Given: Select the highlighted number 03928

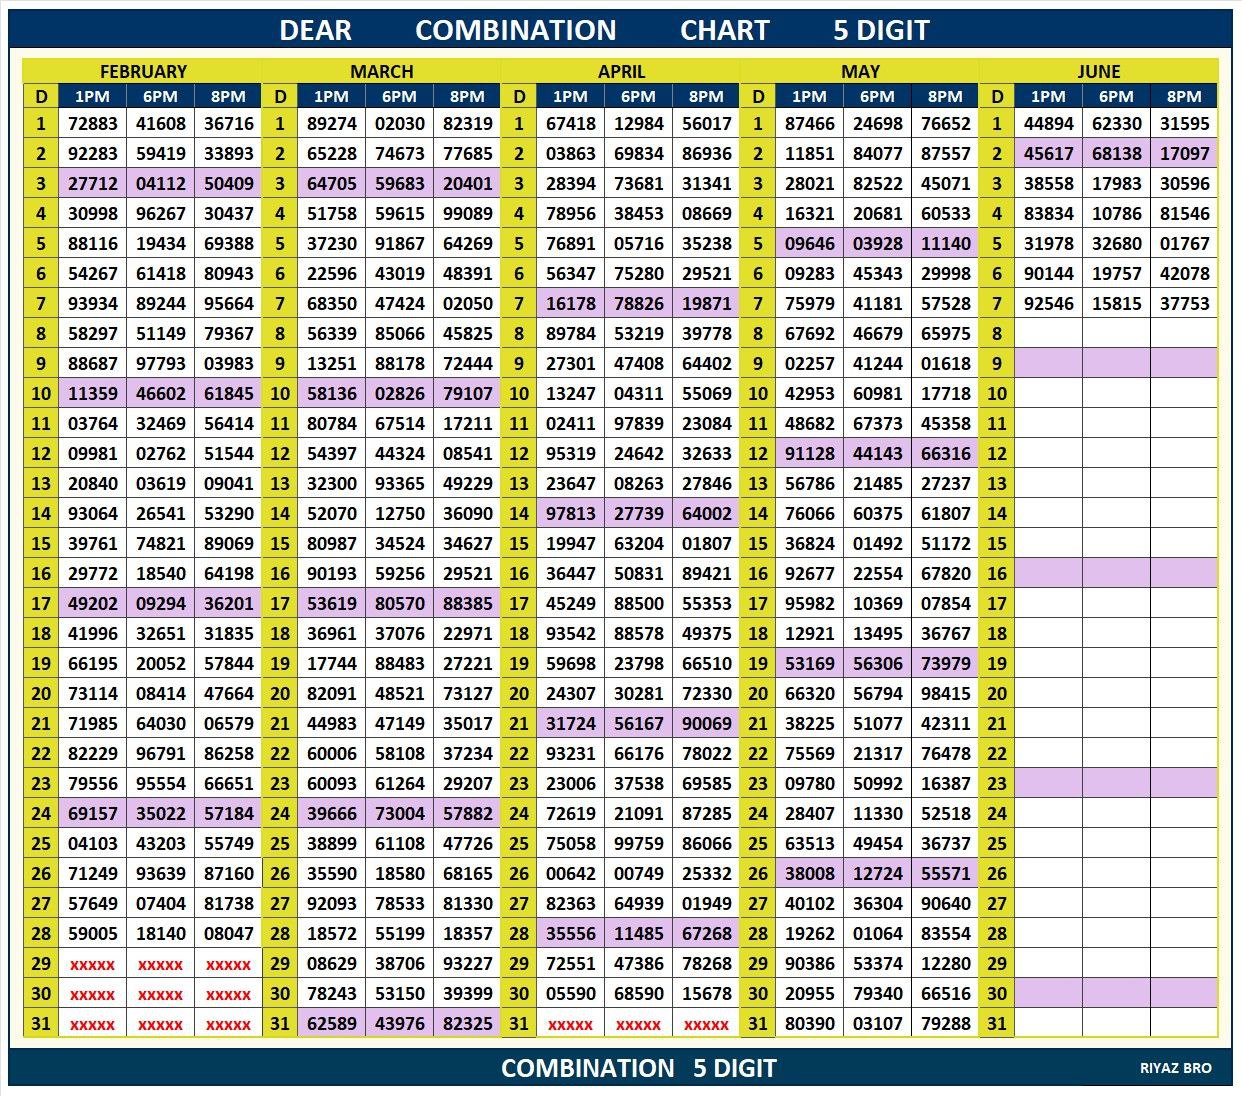Looking at the screenshot, I should 877,244.
